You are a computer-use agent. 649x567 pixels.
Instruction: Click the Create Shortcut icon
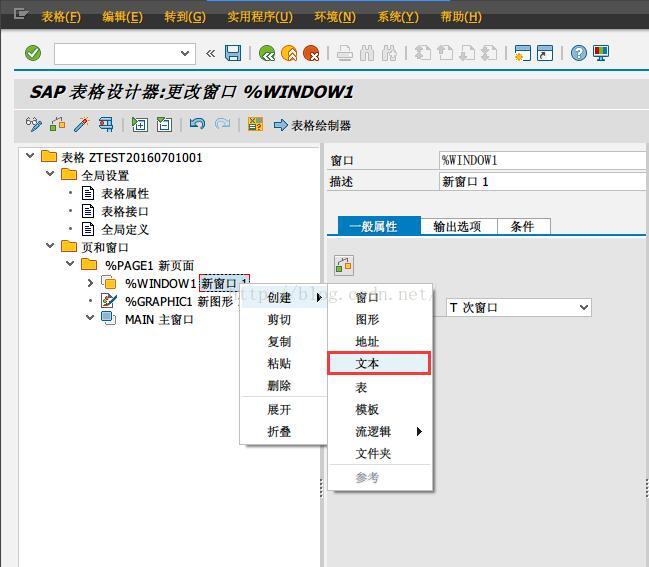point(545,53)
